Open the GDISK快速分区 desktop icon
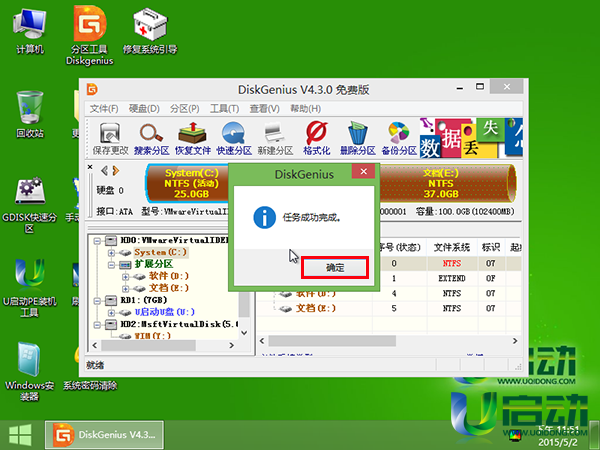 coord(30,205)
